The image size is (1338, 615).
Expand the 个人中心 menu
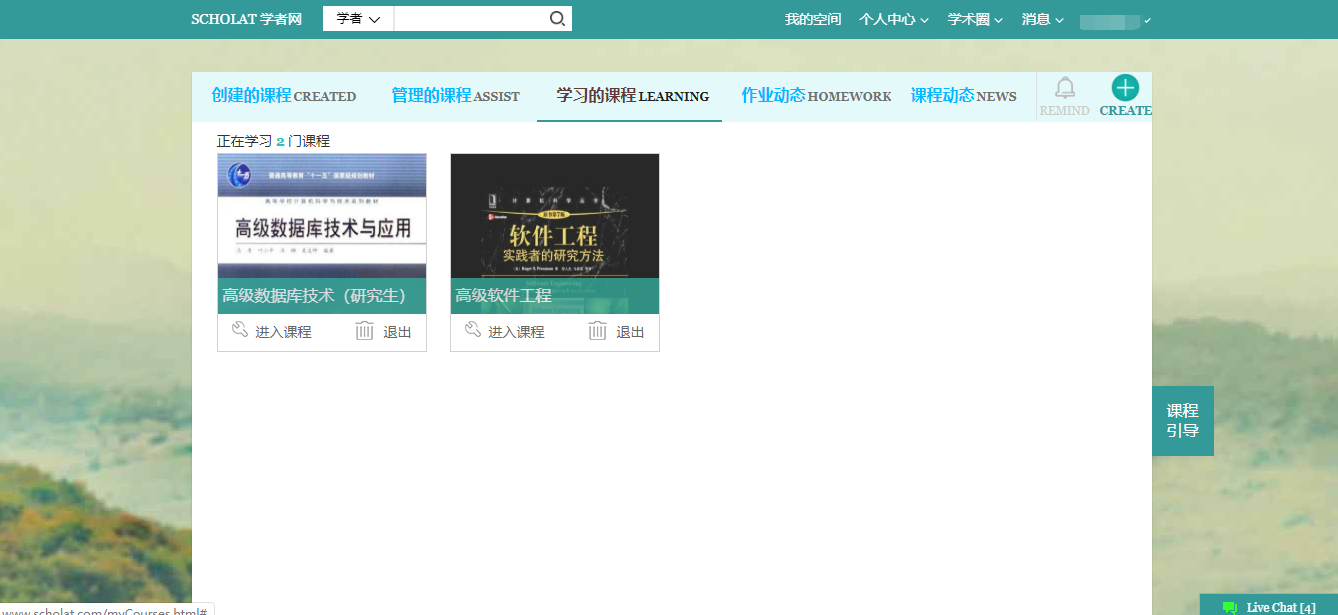893,19
